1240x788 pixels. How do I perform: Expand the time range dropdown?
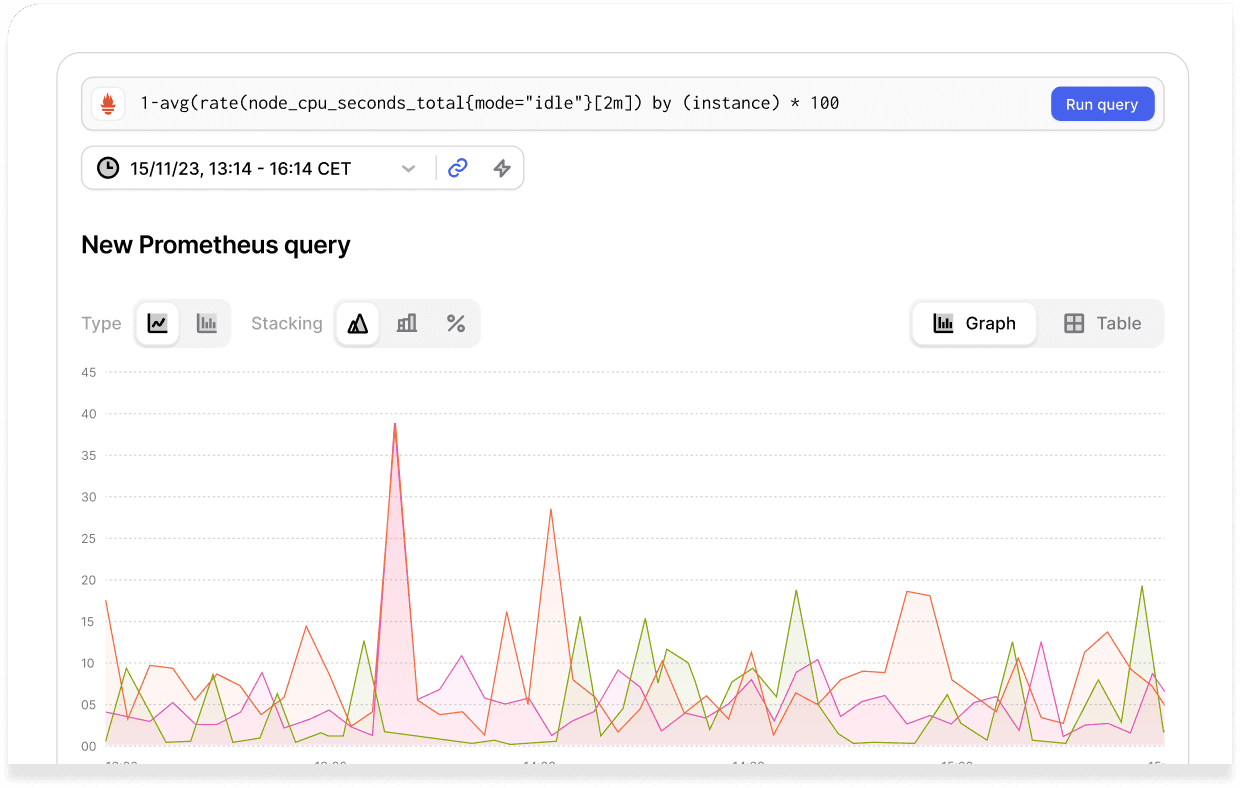pyautogui.click(x=408, y=167)
